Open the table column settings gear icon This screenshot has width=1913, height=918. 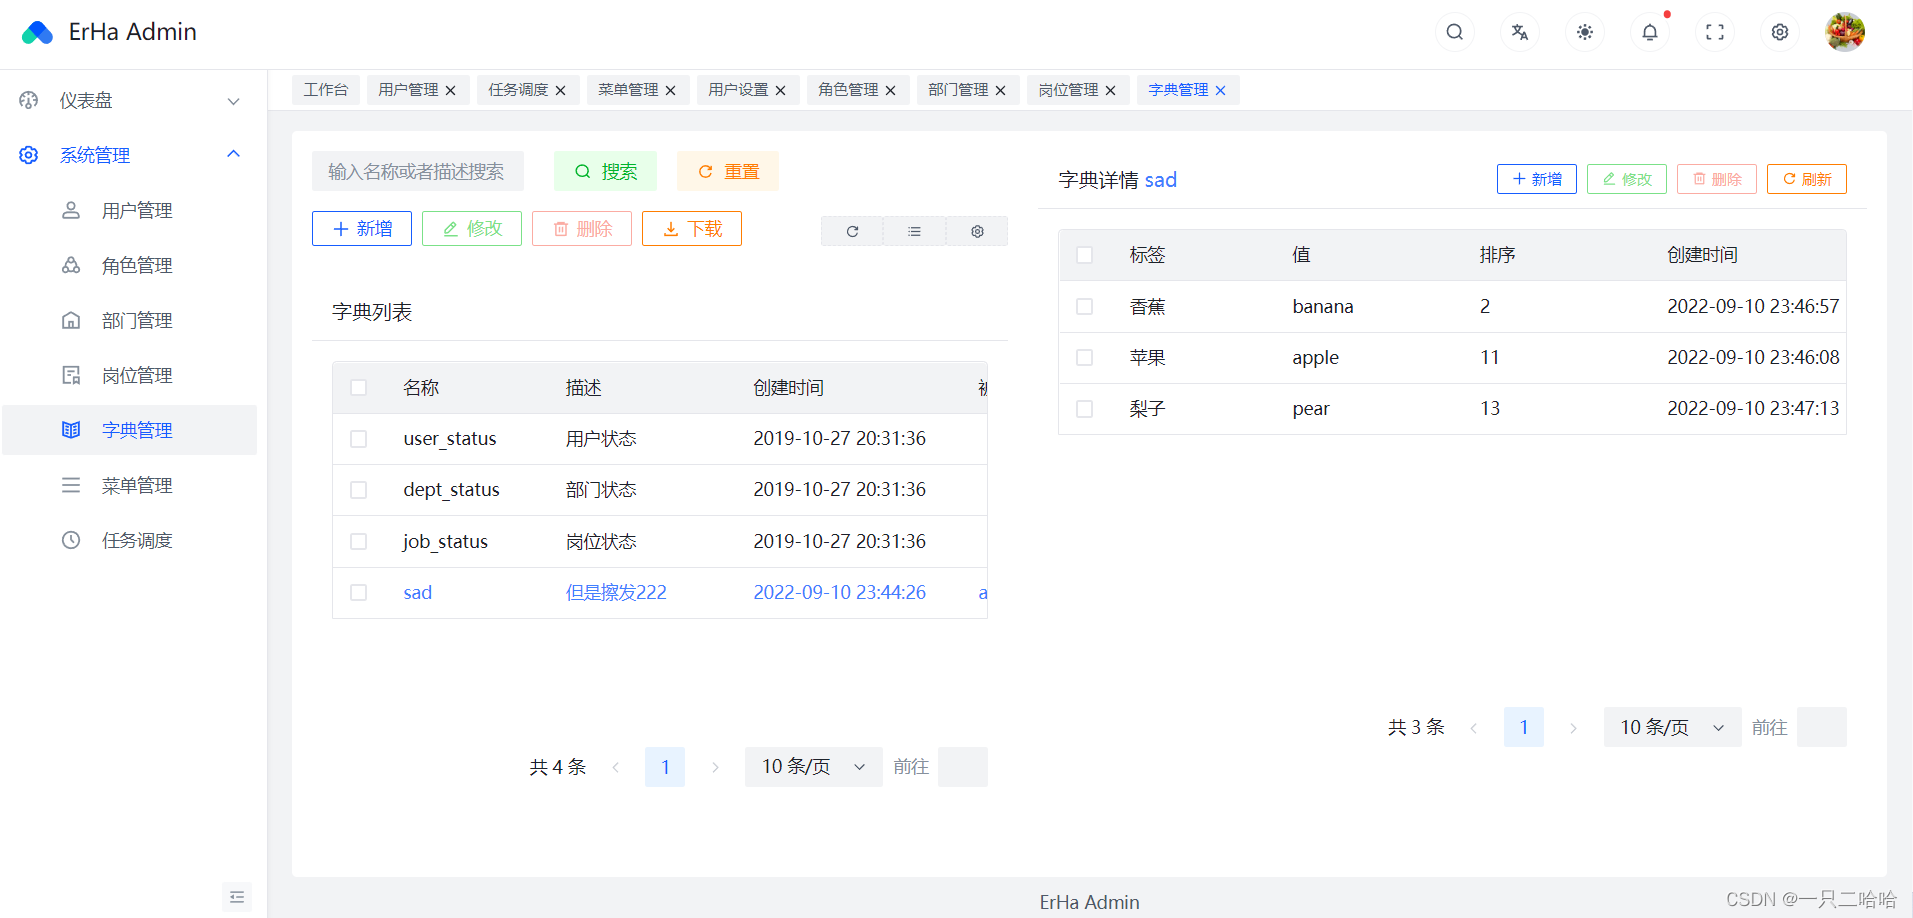(x=976, y=230)
